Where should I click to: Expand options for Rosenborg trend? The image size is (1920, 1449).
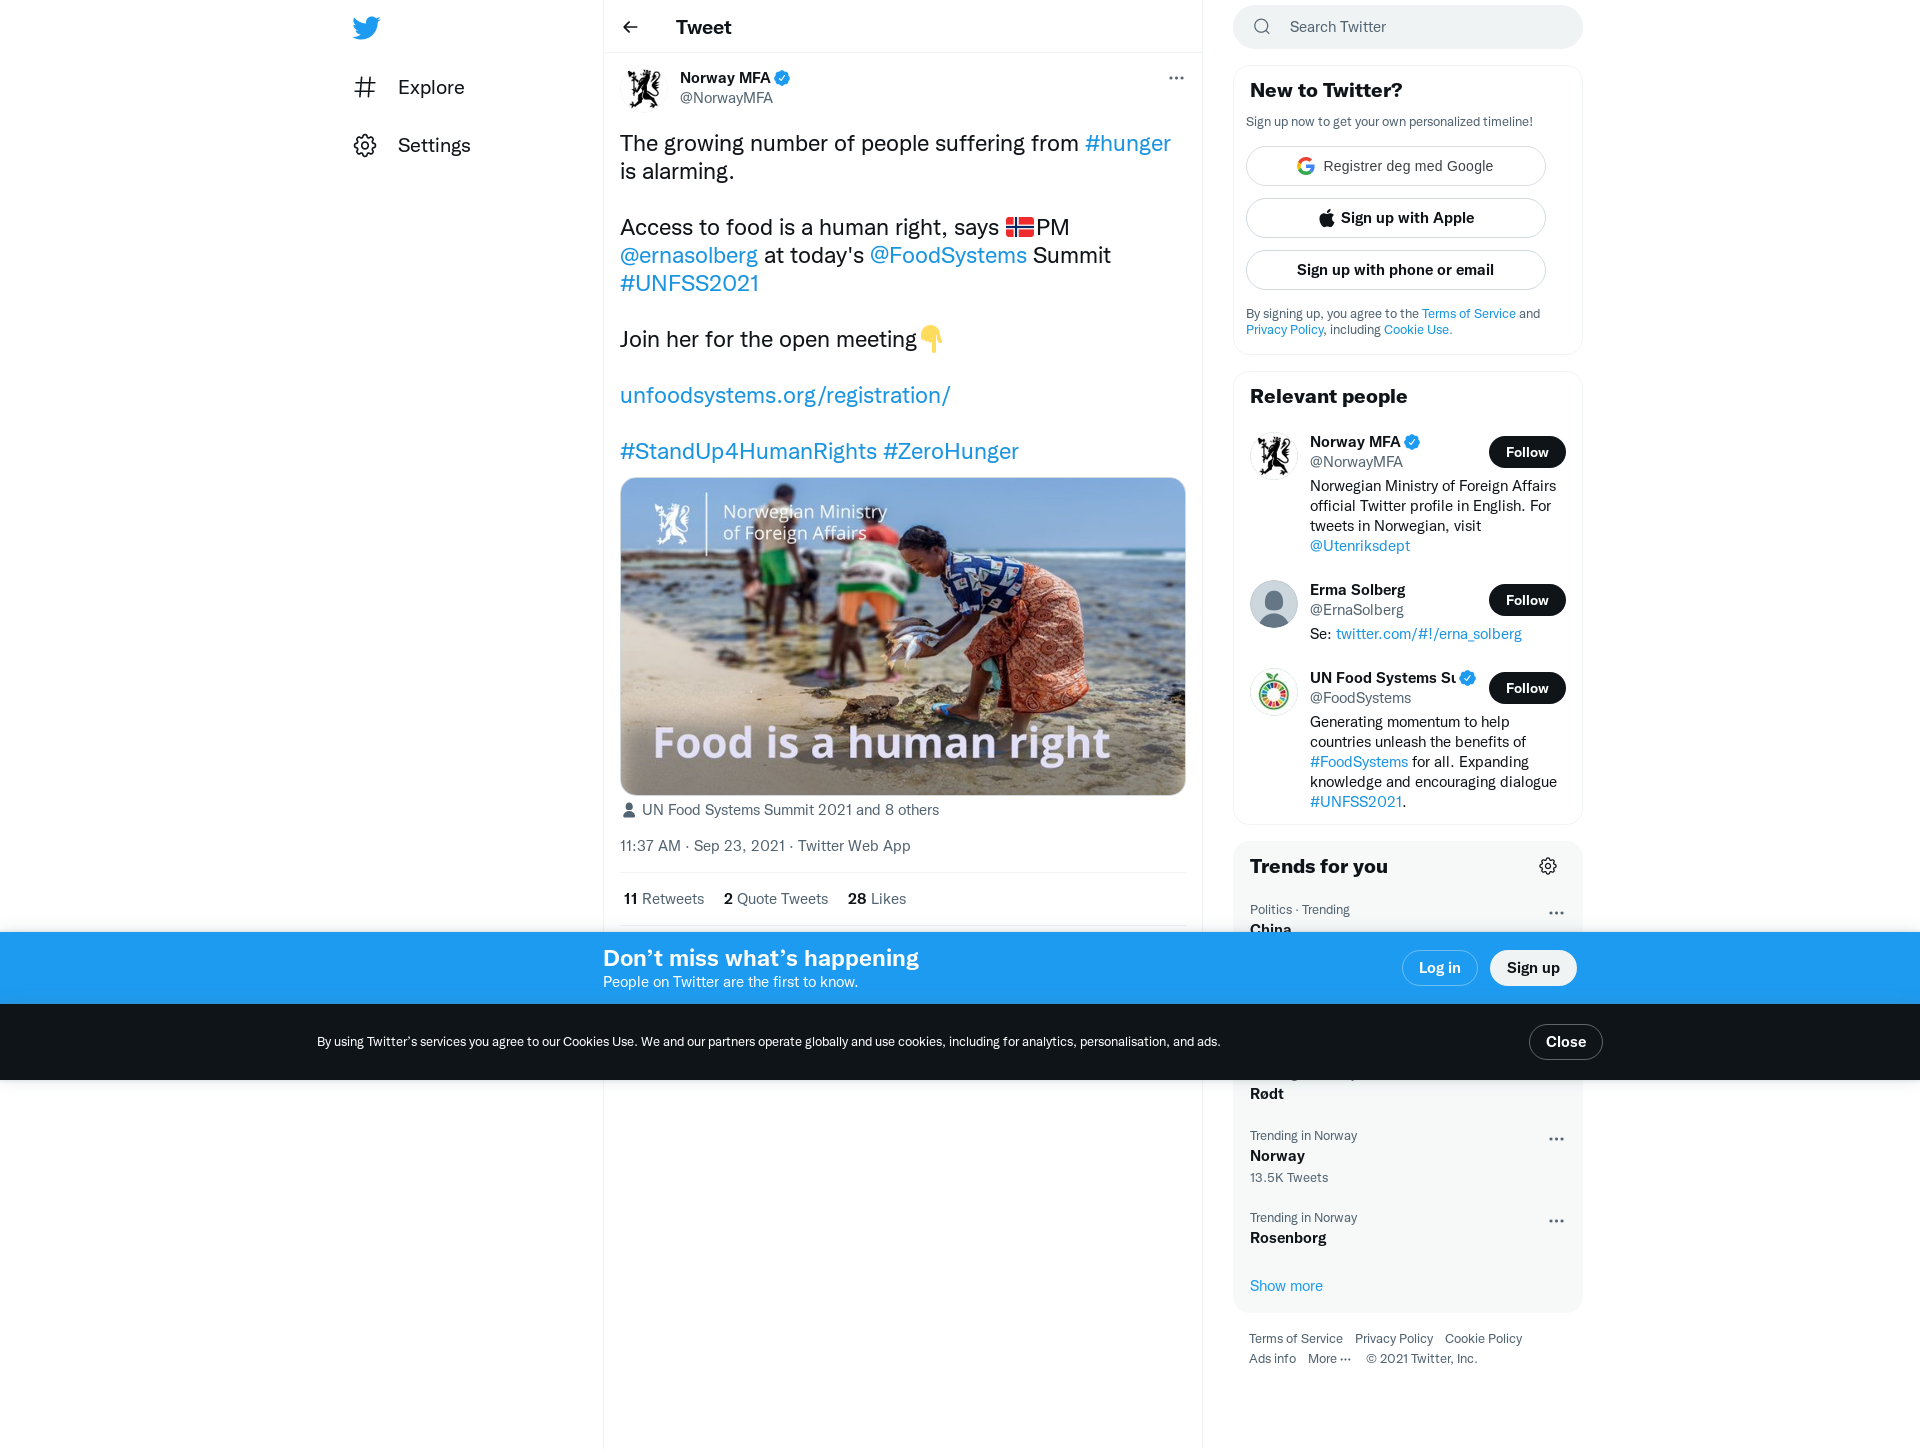coord(1556,1221)
